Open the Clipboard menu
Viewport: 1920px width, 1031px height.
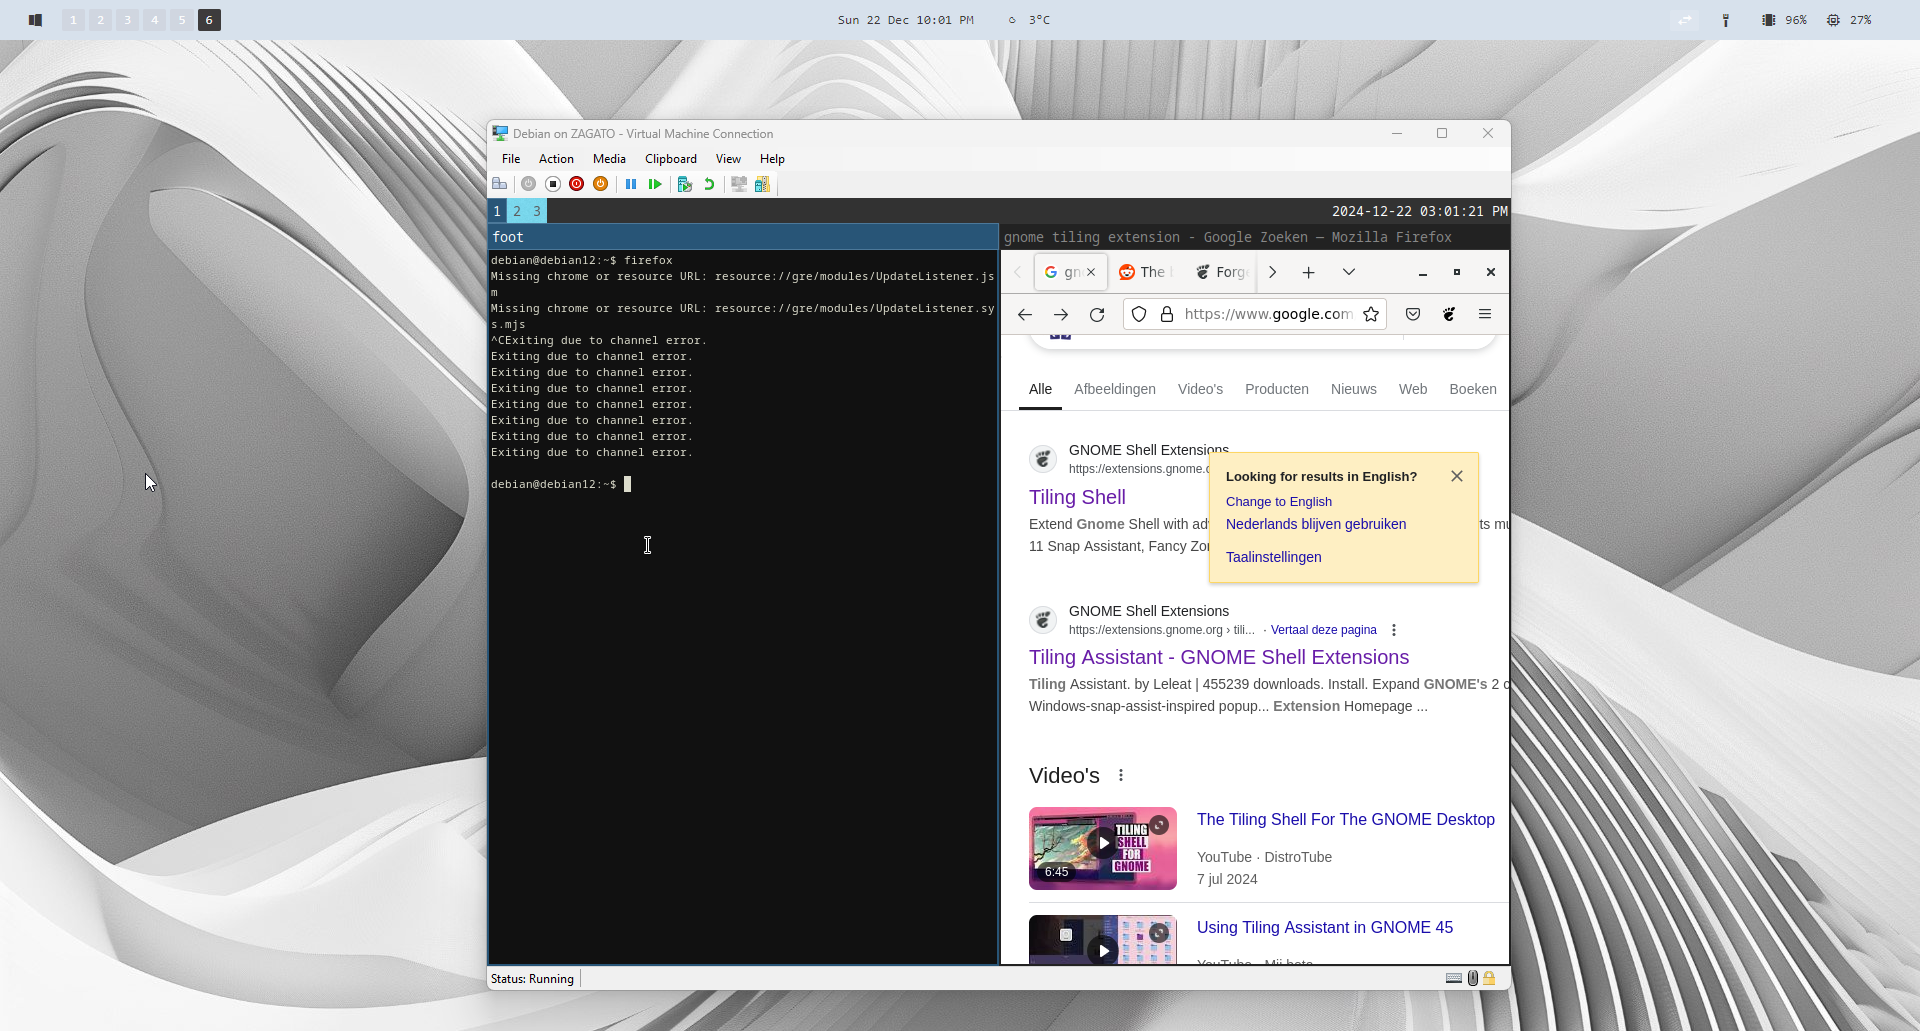670,159
